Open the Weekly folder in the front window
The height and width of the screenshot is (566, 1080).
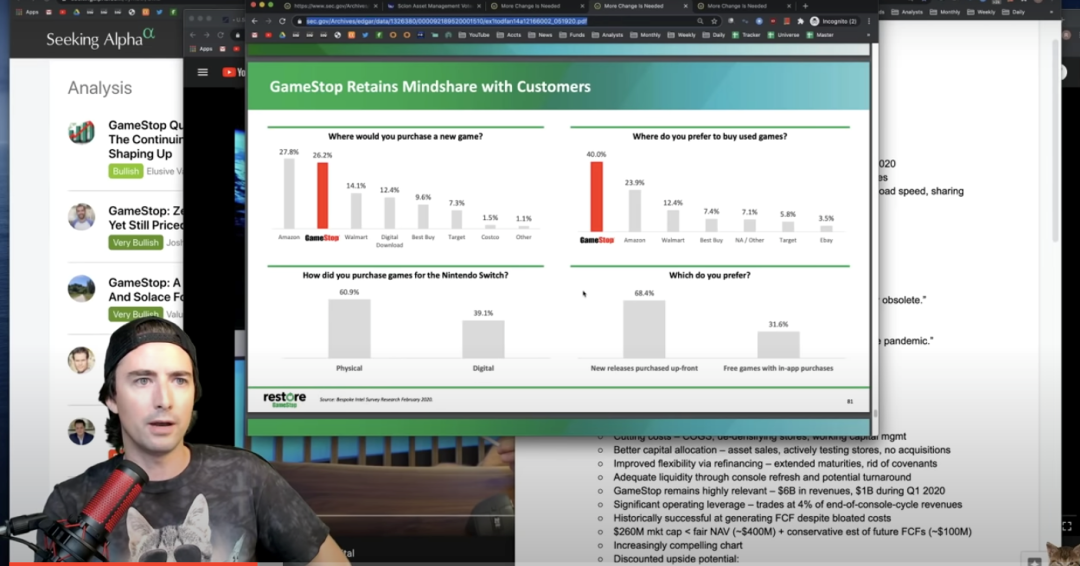point(682,35)
